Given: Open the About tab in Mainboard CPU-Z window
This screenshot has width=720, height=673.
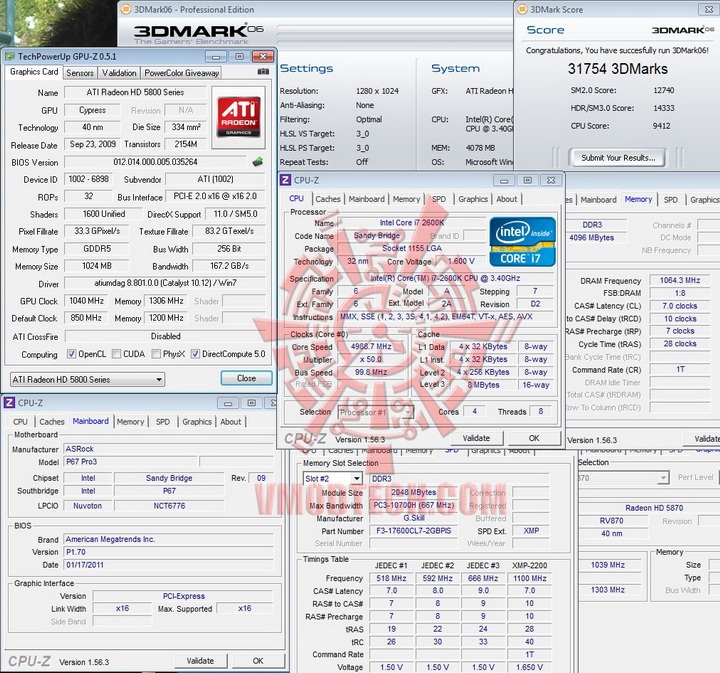Looking at the screenshot, I should [231, 421].
